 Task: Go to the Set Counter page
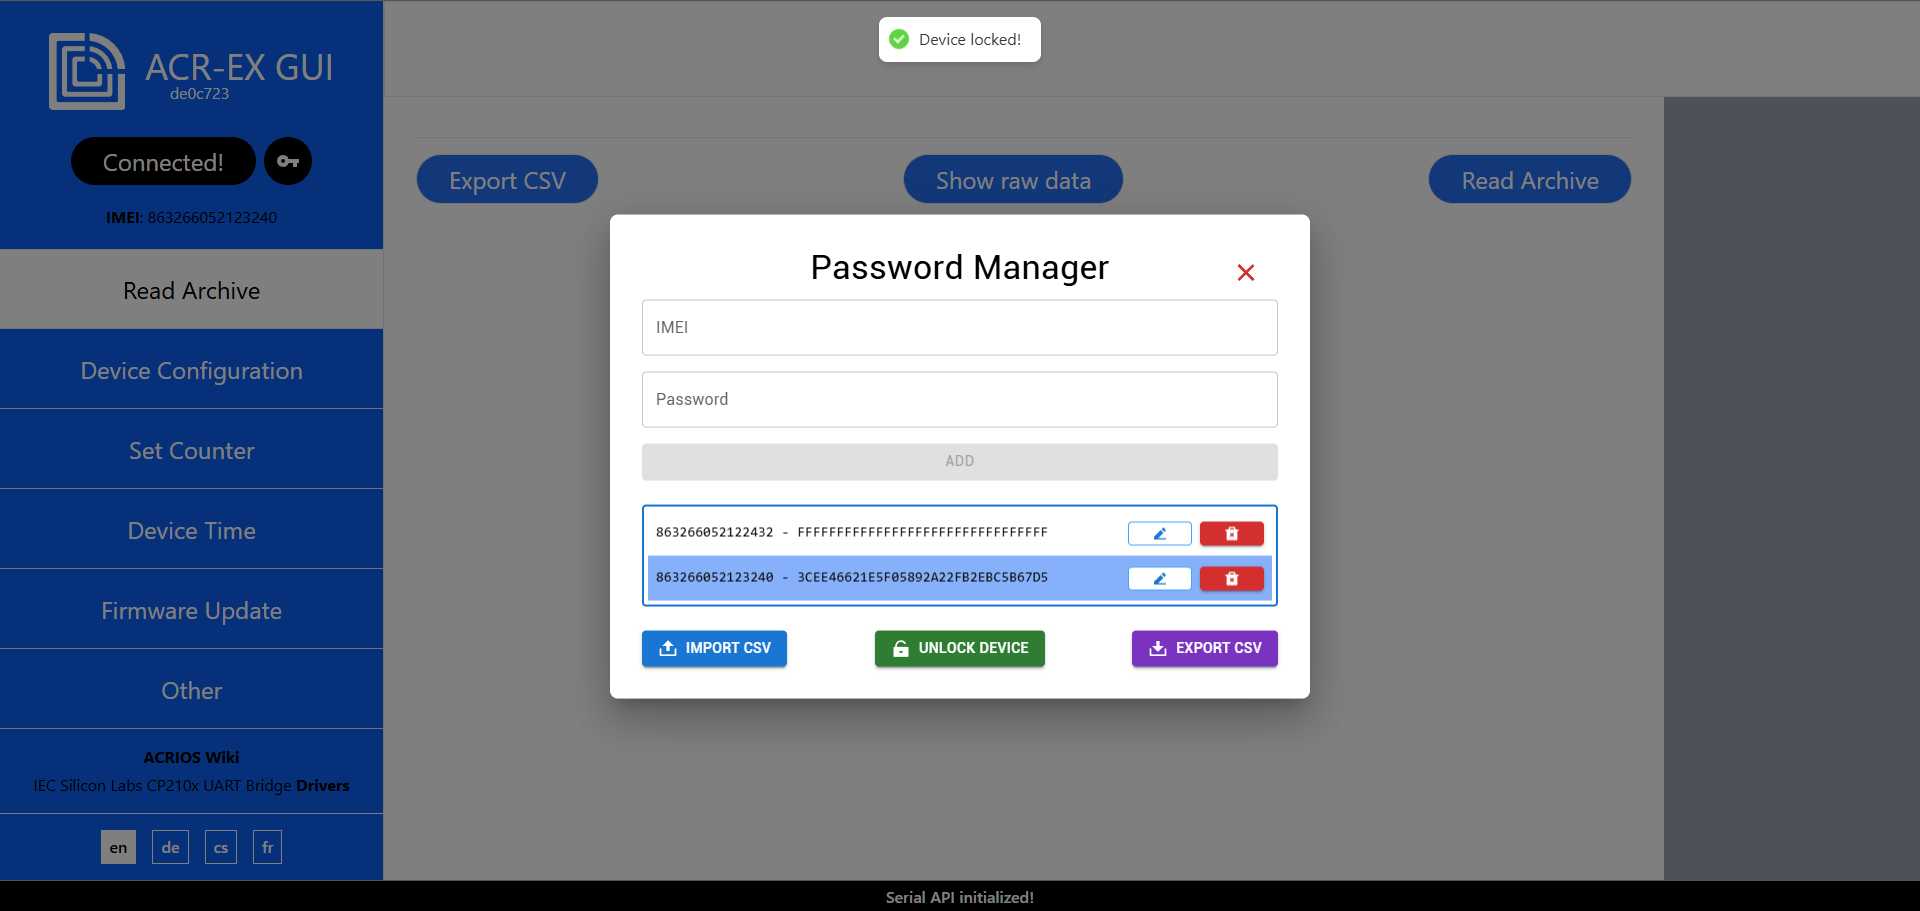point(191,450)
